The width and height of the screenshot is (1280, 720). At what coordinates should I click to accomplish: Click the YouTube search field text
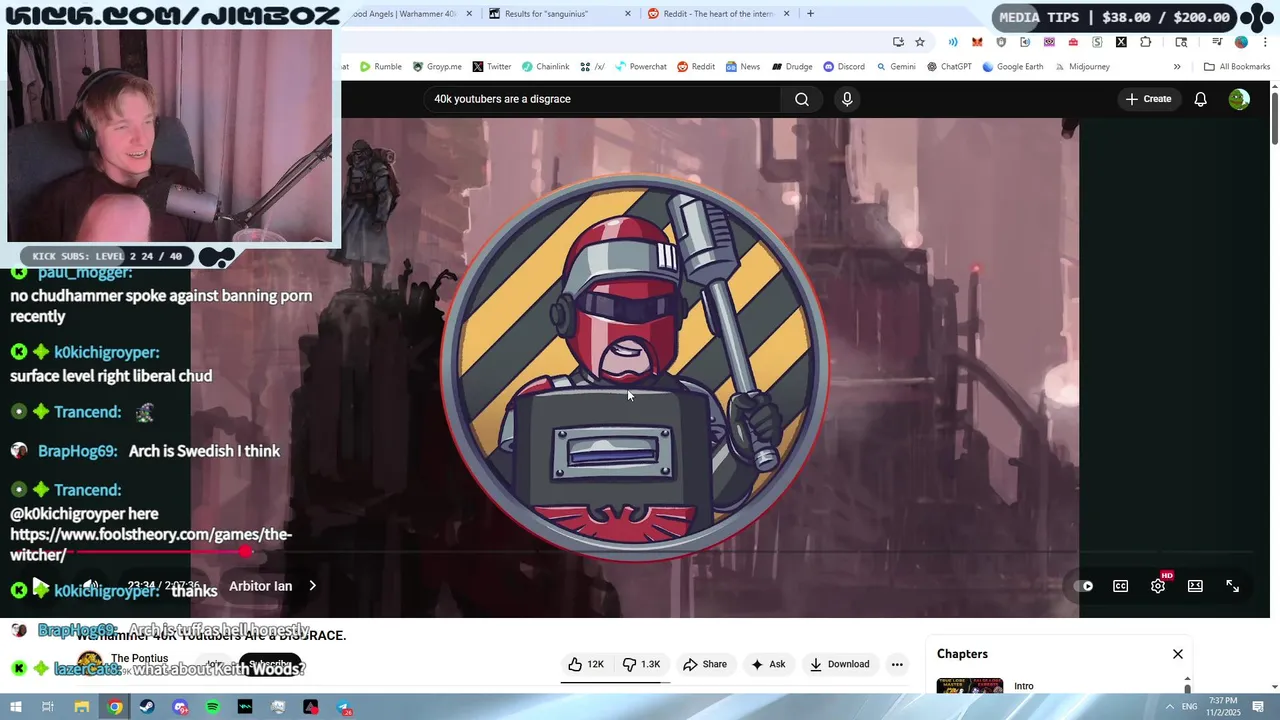click(x=502, y=99)
